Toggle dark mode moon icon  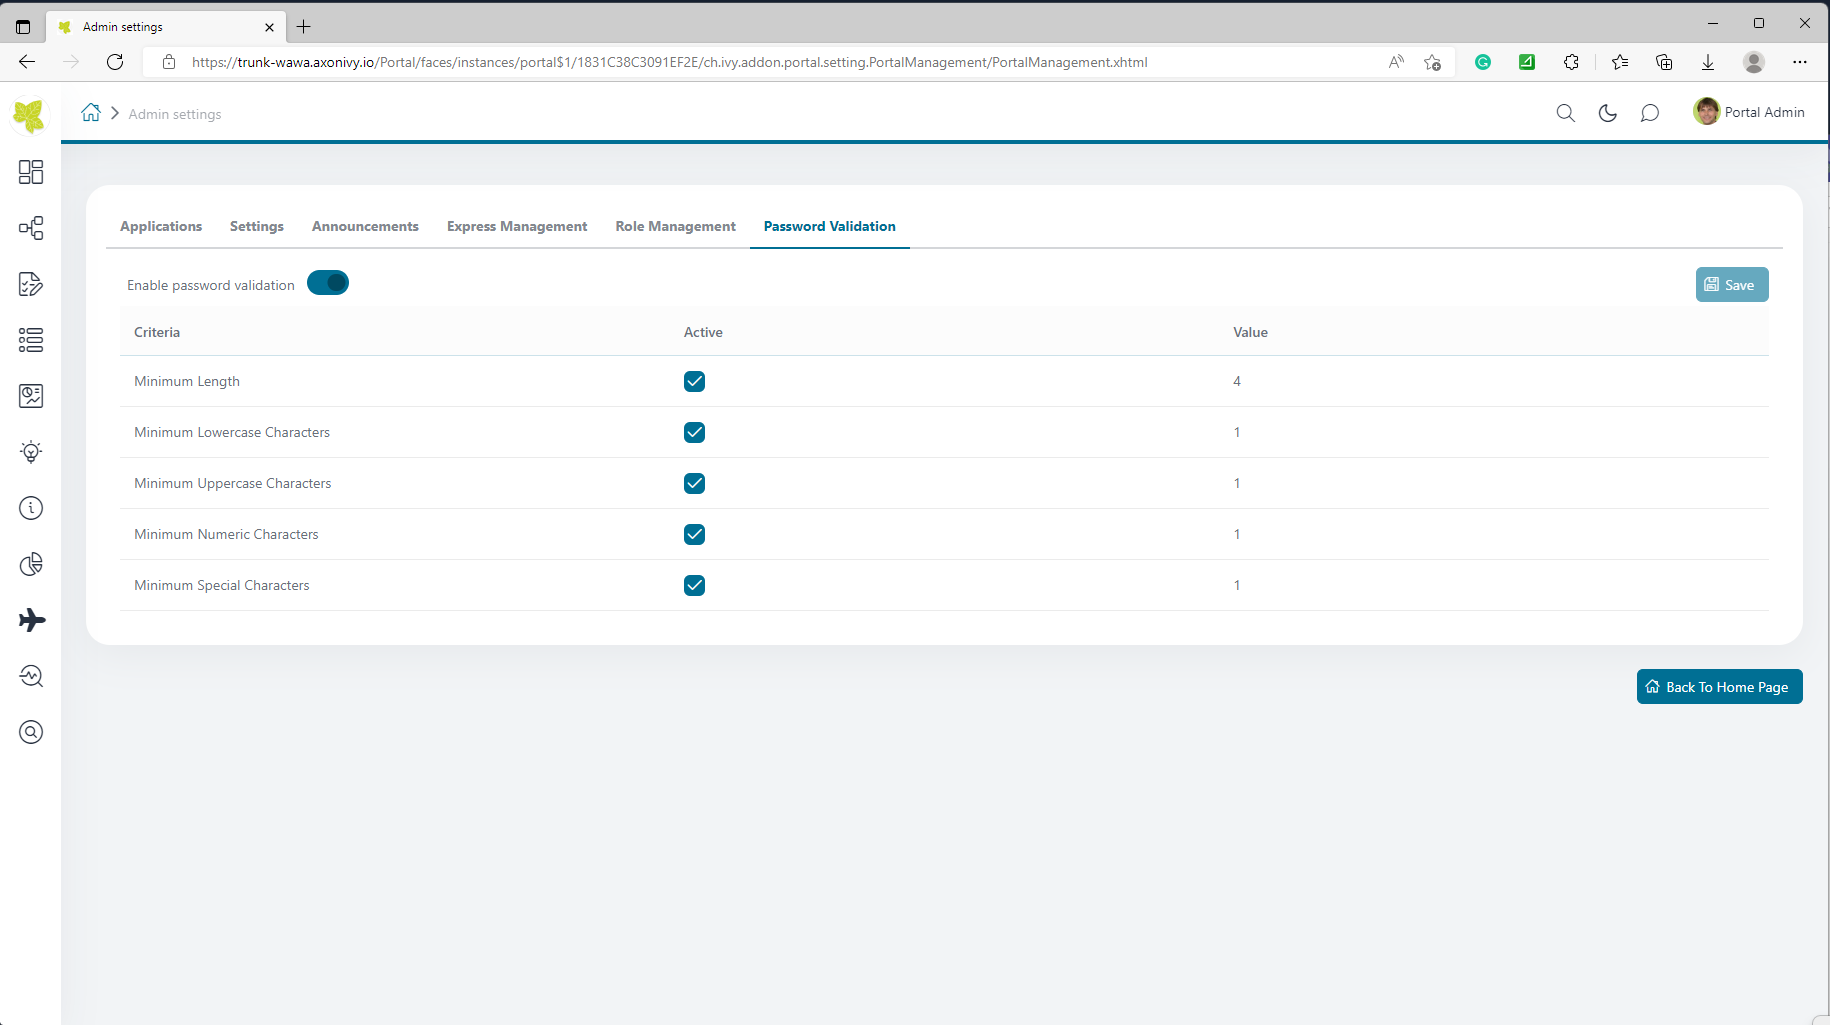pyautogui.click(x=1607, y=113)
